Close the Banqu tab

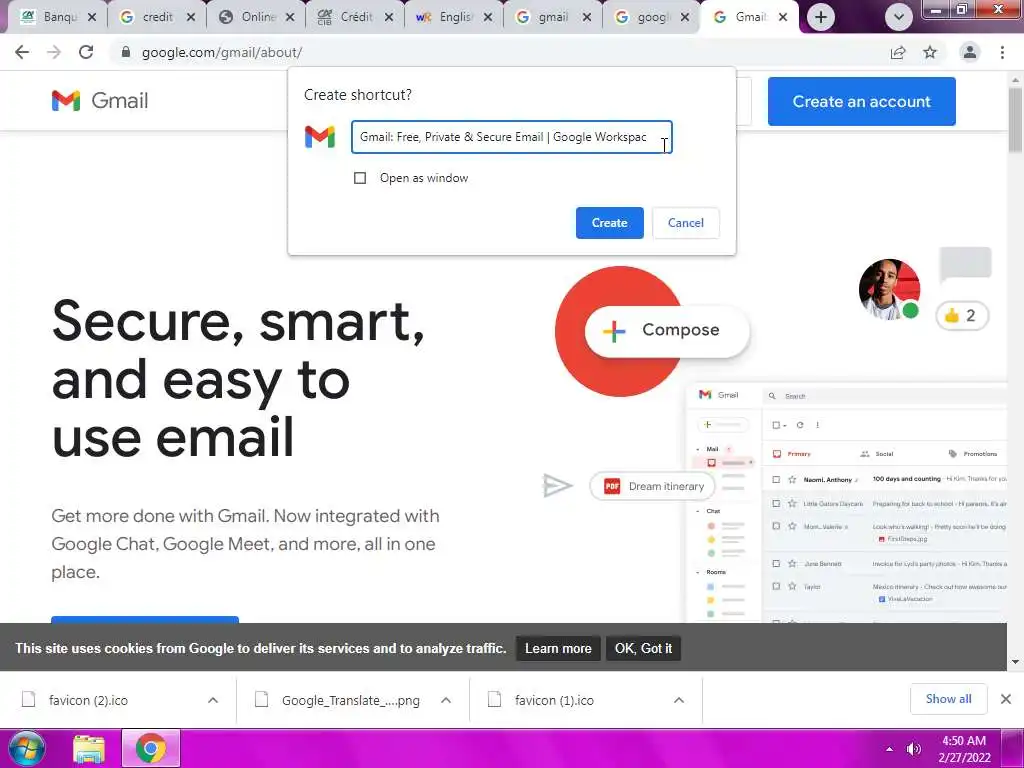click(92, 18)
